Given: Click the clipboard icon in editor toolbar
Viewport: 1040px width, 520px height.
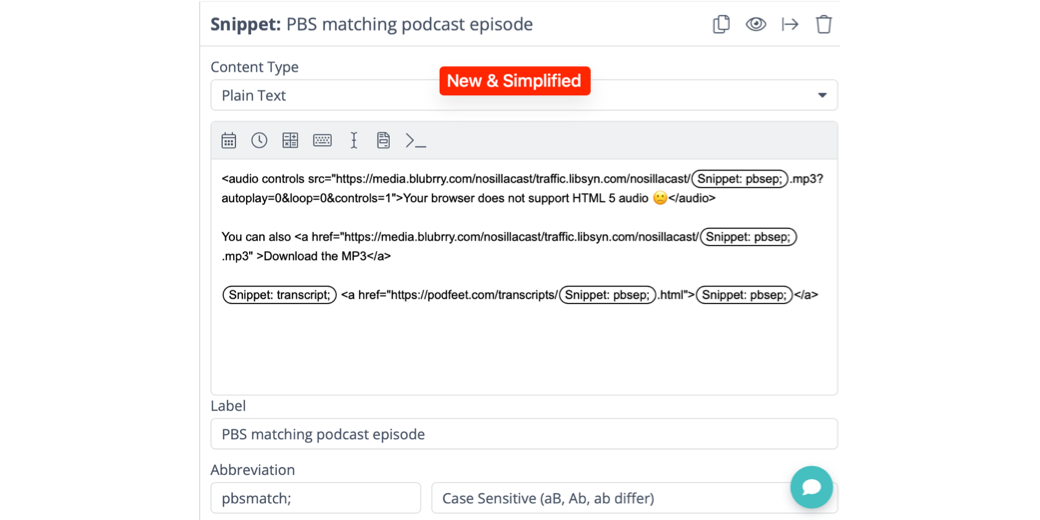Looking at the screenshot, I should tap(383, 141).
